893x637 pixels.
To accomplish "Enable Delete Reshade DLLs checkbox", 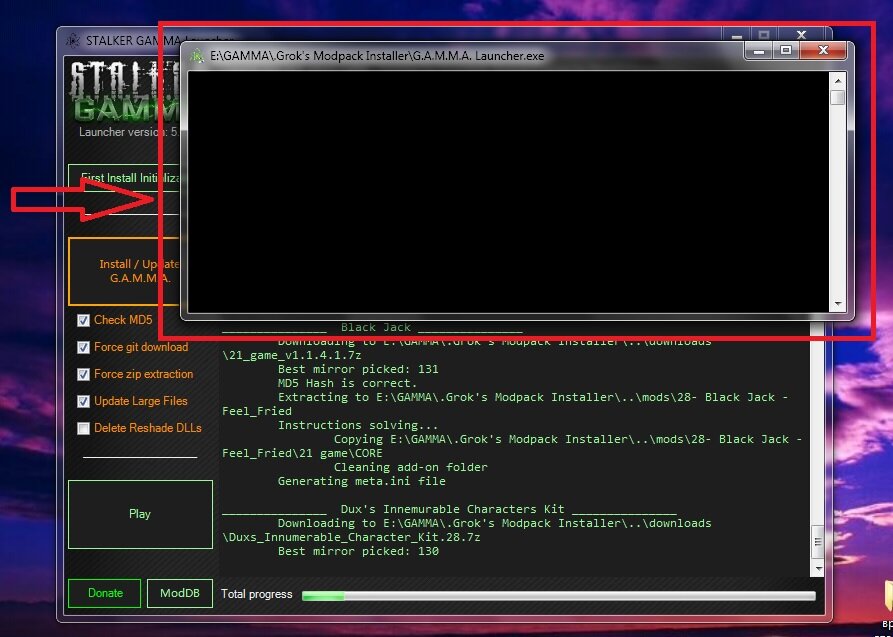I will point(84,428).
